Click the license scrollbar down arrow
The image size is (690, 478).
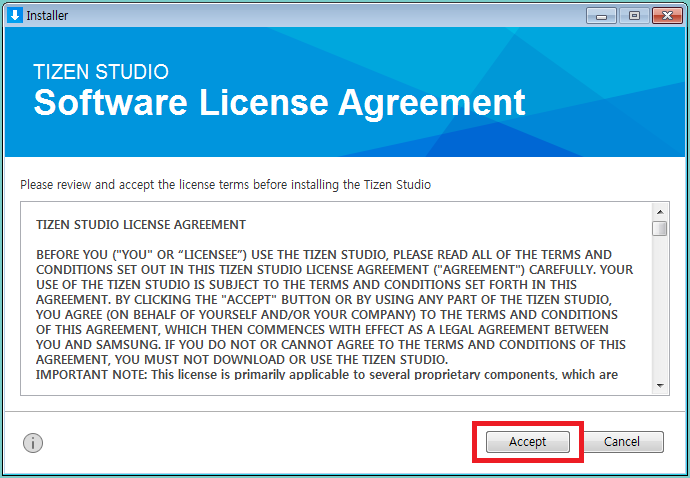click(x=660, y=386)
